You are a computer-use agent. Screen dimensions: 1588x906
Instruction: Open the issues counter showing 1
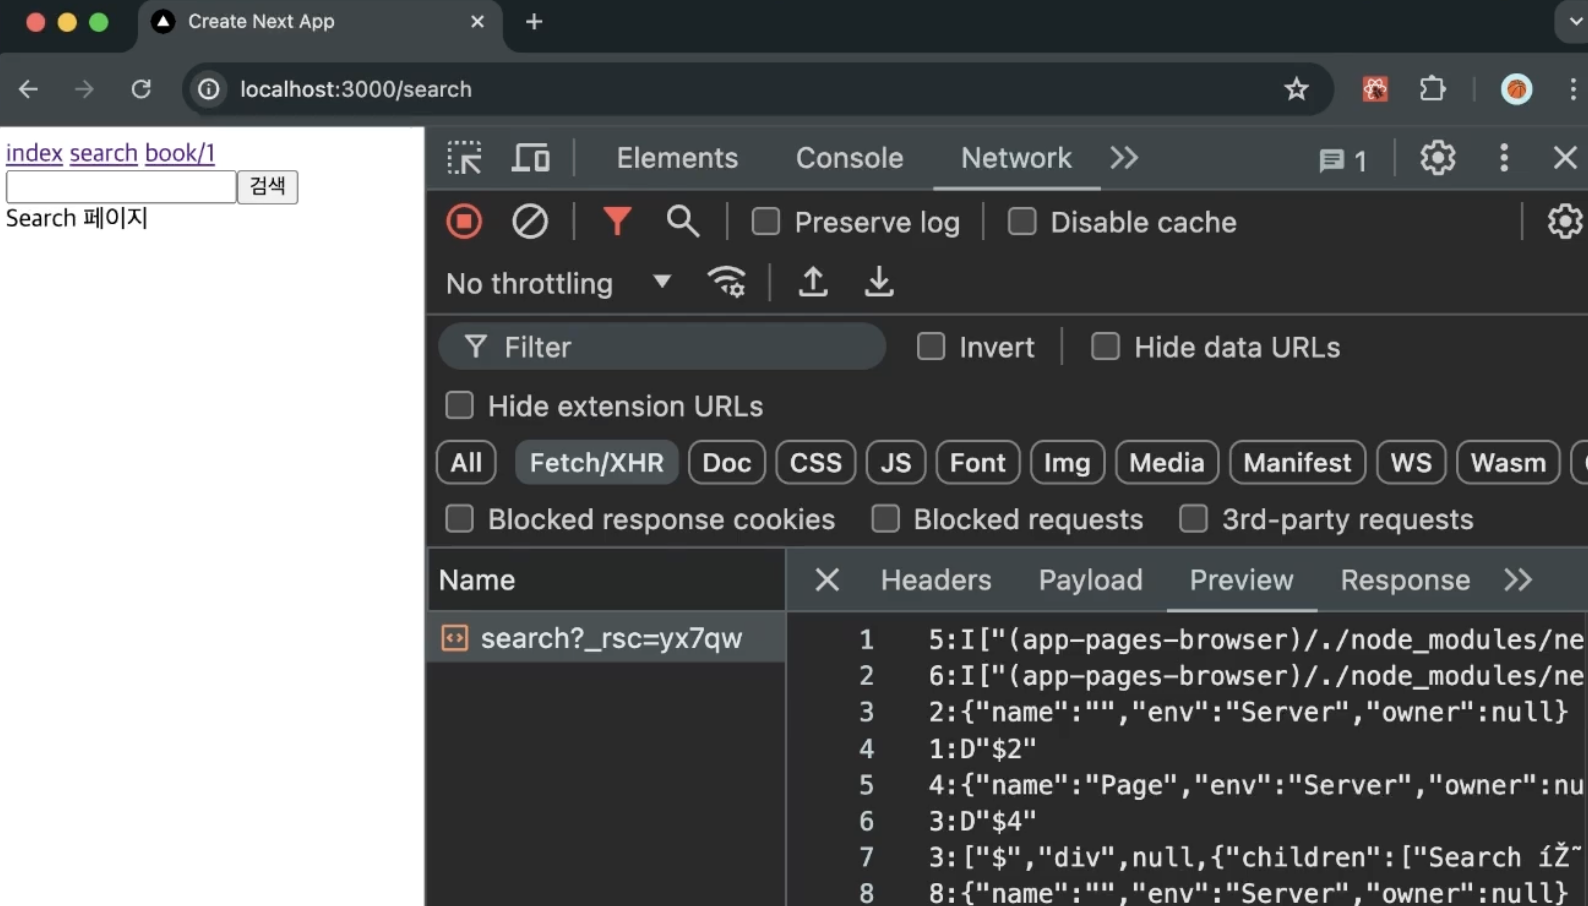coord(1343,160)
